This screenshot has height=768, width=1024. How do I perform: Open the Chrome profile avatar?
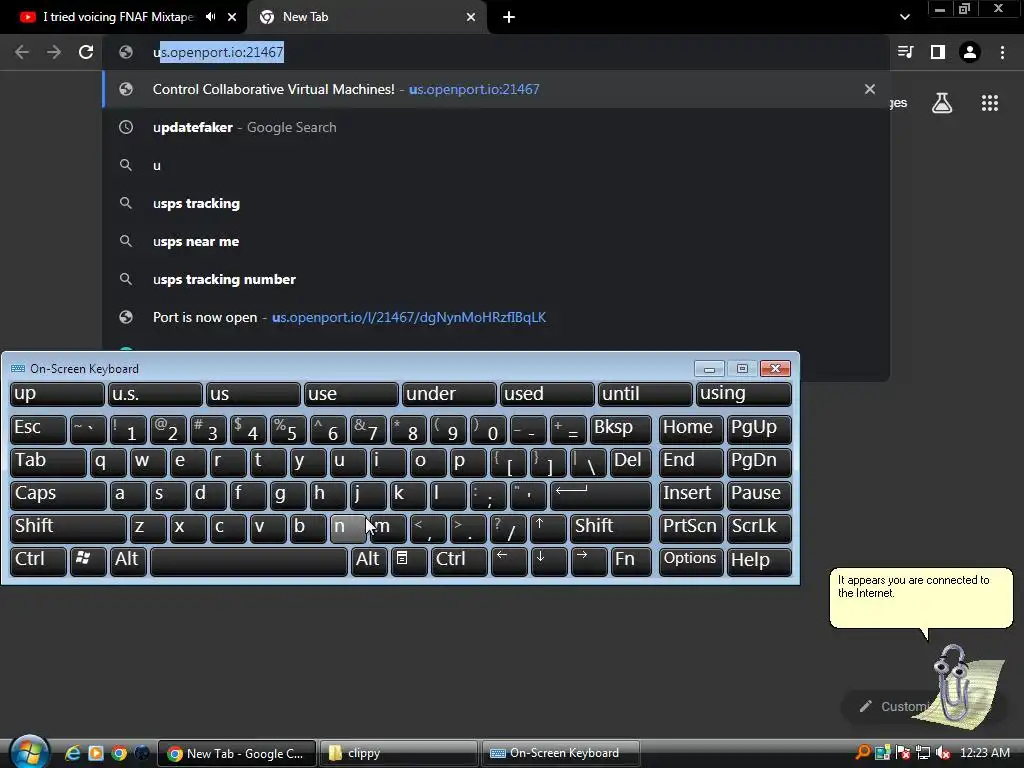970,52
